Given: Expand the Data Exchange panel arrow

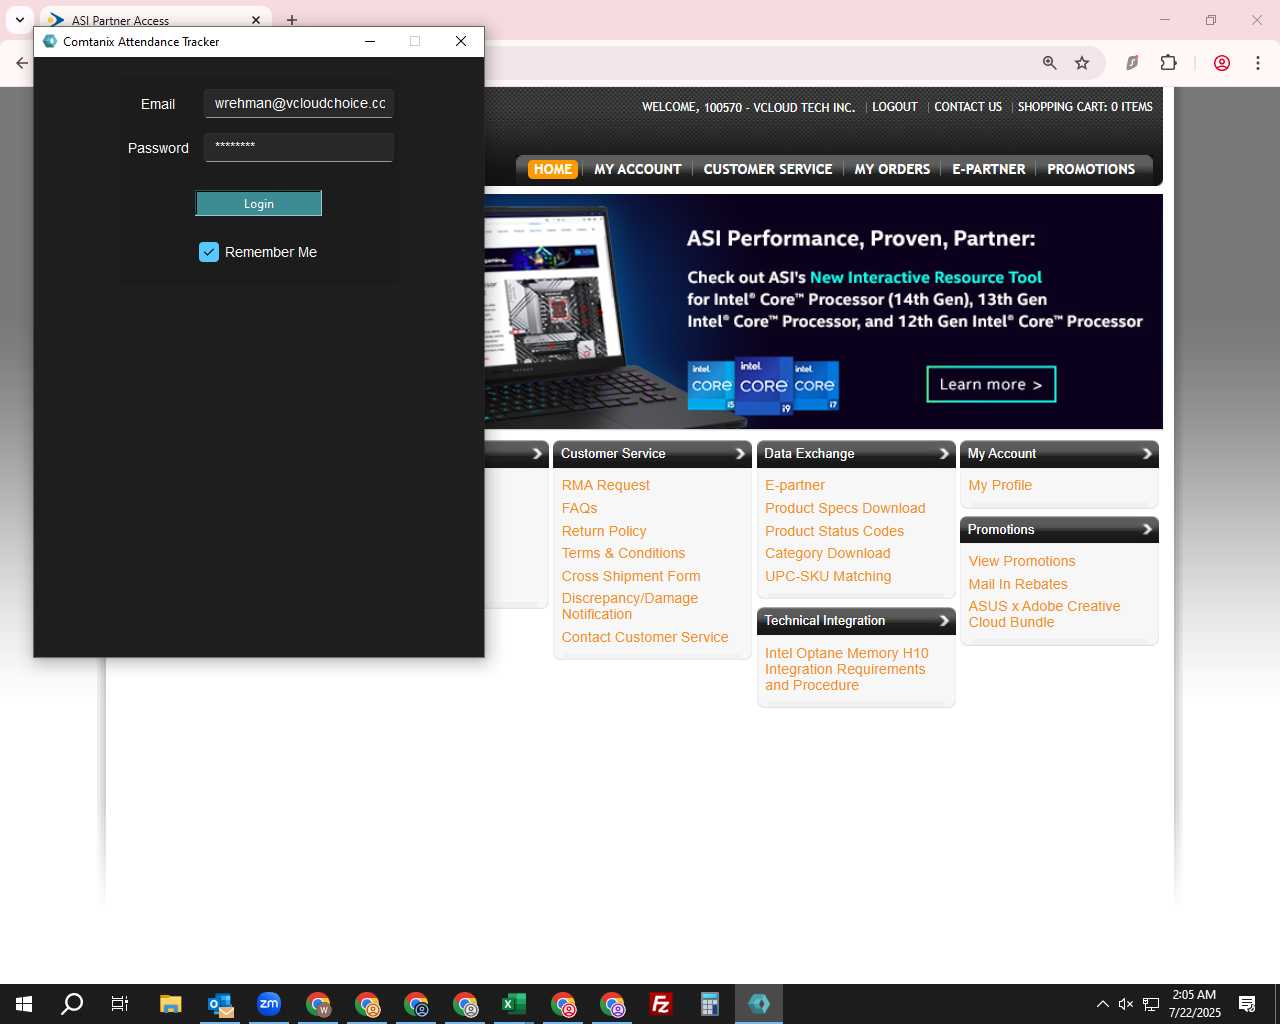Looking at the screenshot, I should pyautogui.click(x=943, y=454).
